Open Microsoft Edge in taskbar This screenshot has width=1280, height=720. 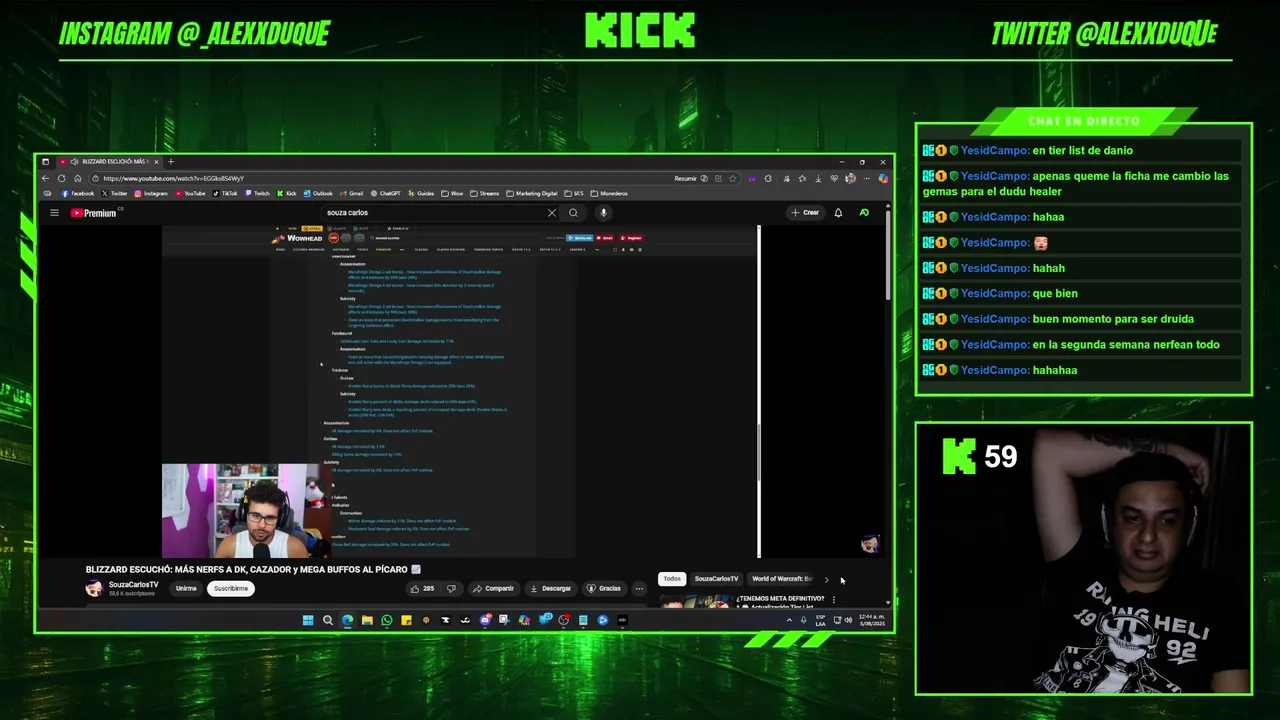click(347, 620)
